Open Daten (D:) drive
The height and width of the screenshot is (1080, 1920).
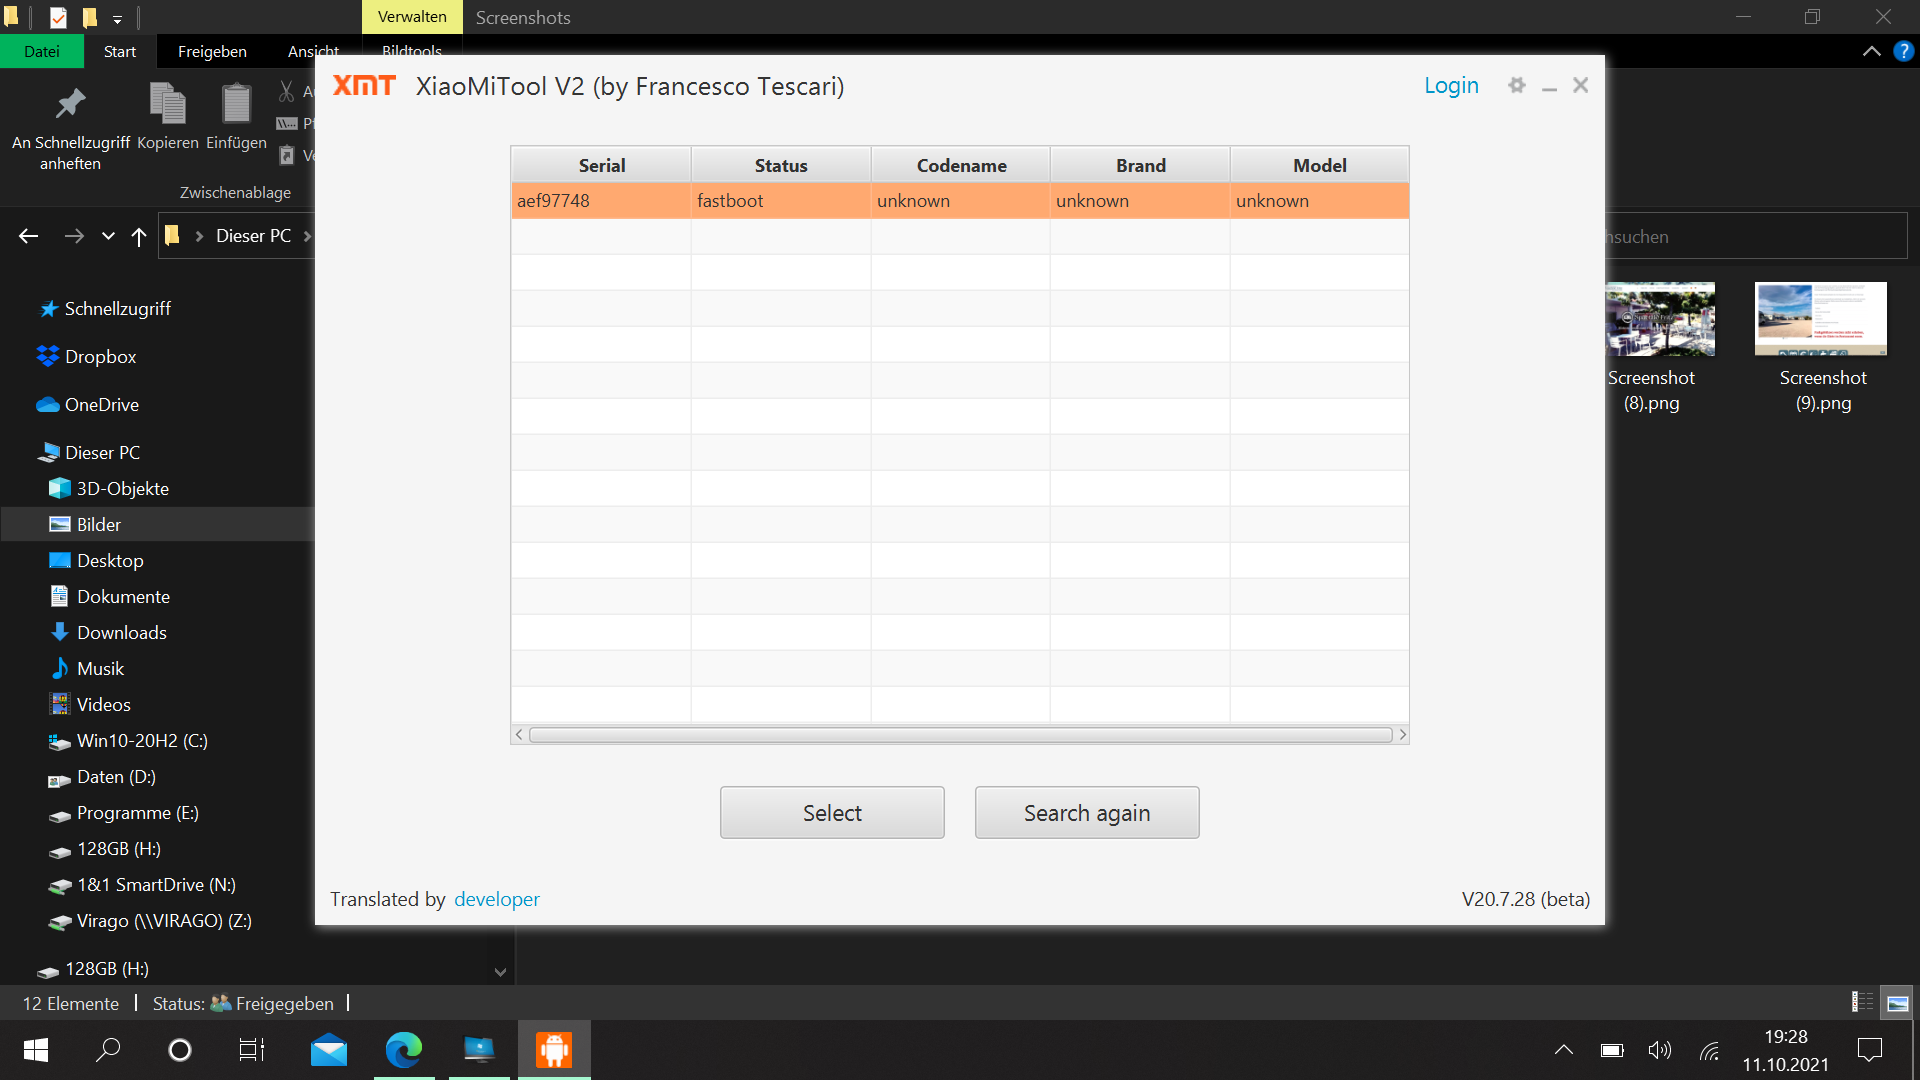(x=116, y=777)
